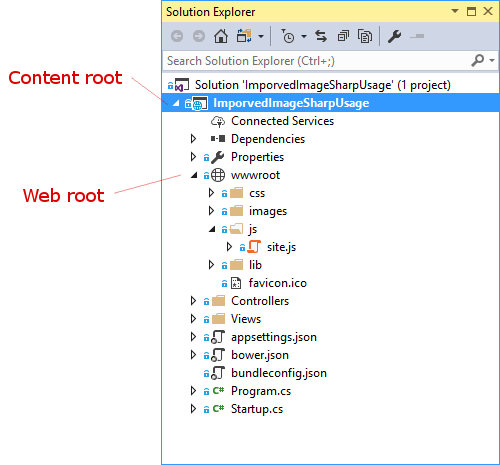Screen dimensions: 500x465
Task: Select the Views folder label
Action: pyautogui.click(x=246, y=319)
